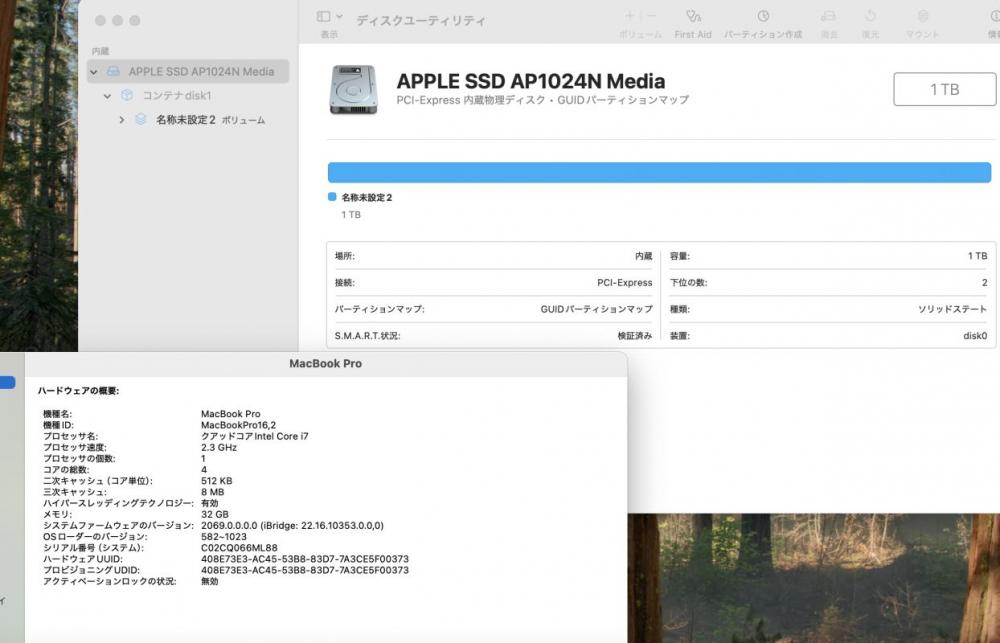Click the ハードウェアUUID value
This screenshot has width=1000, height=643.
[305, 559]
